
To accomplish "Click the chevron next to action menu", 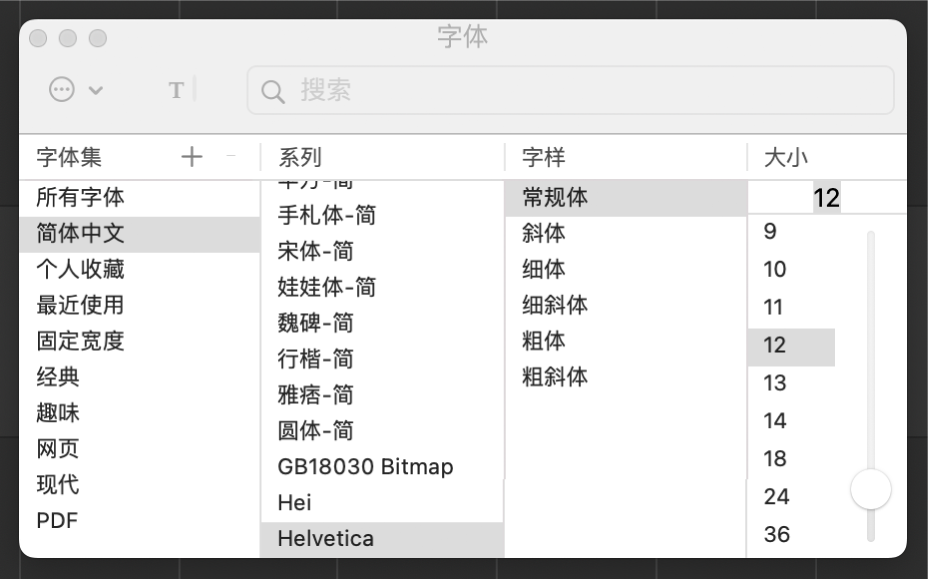I will 95,89.
